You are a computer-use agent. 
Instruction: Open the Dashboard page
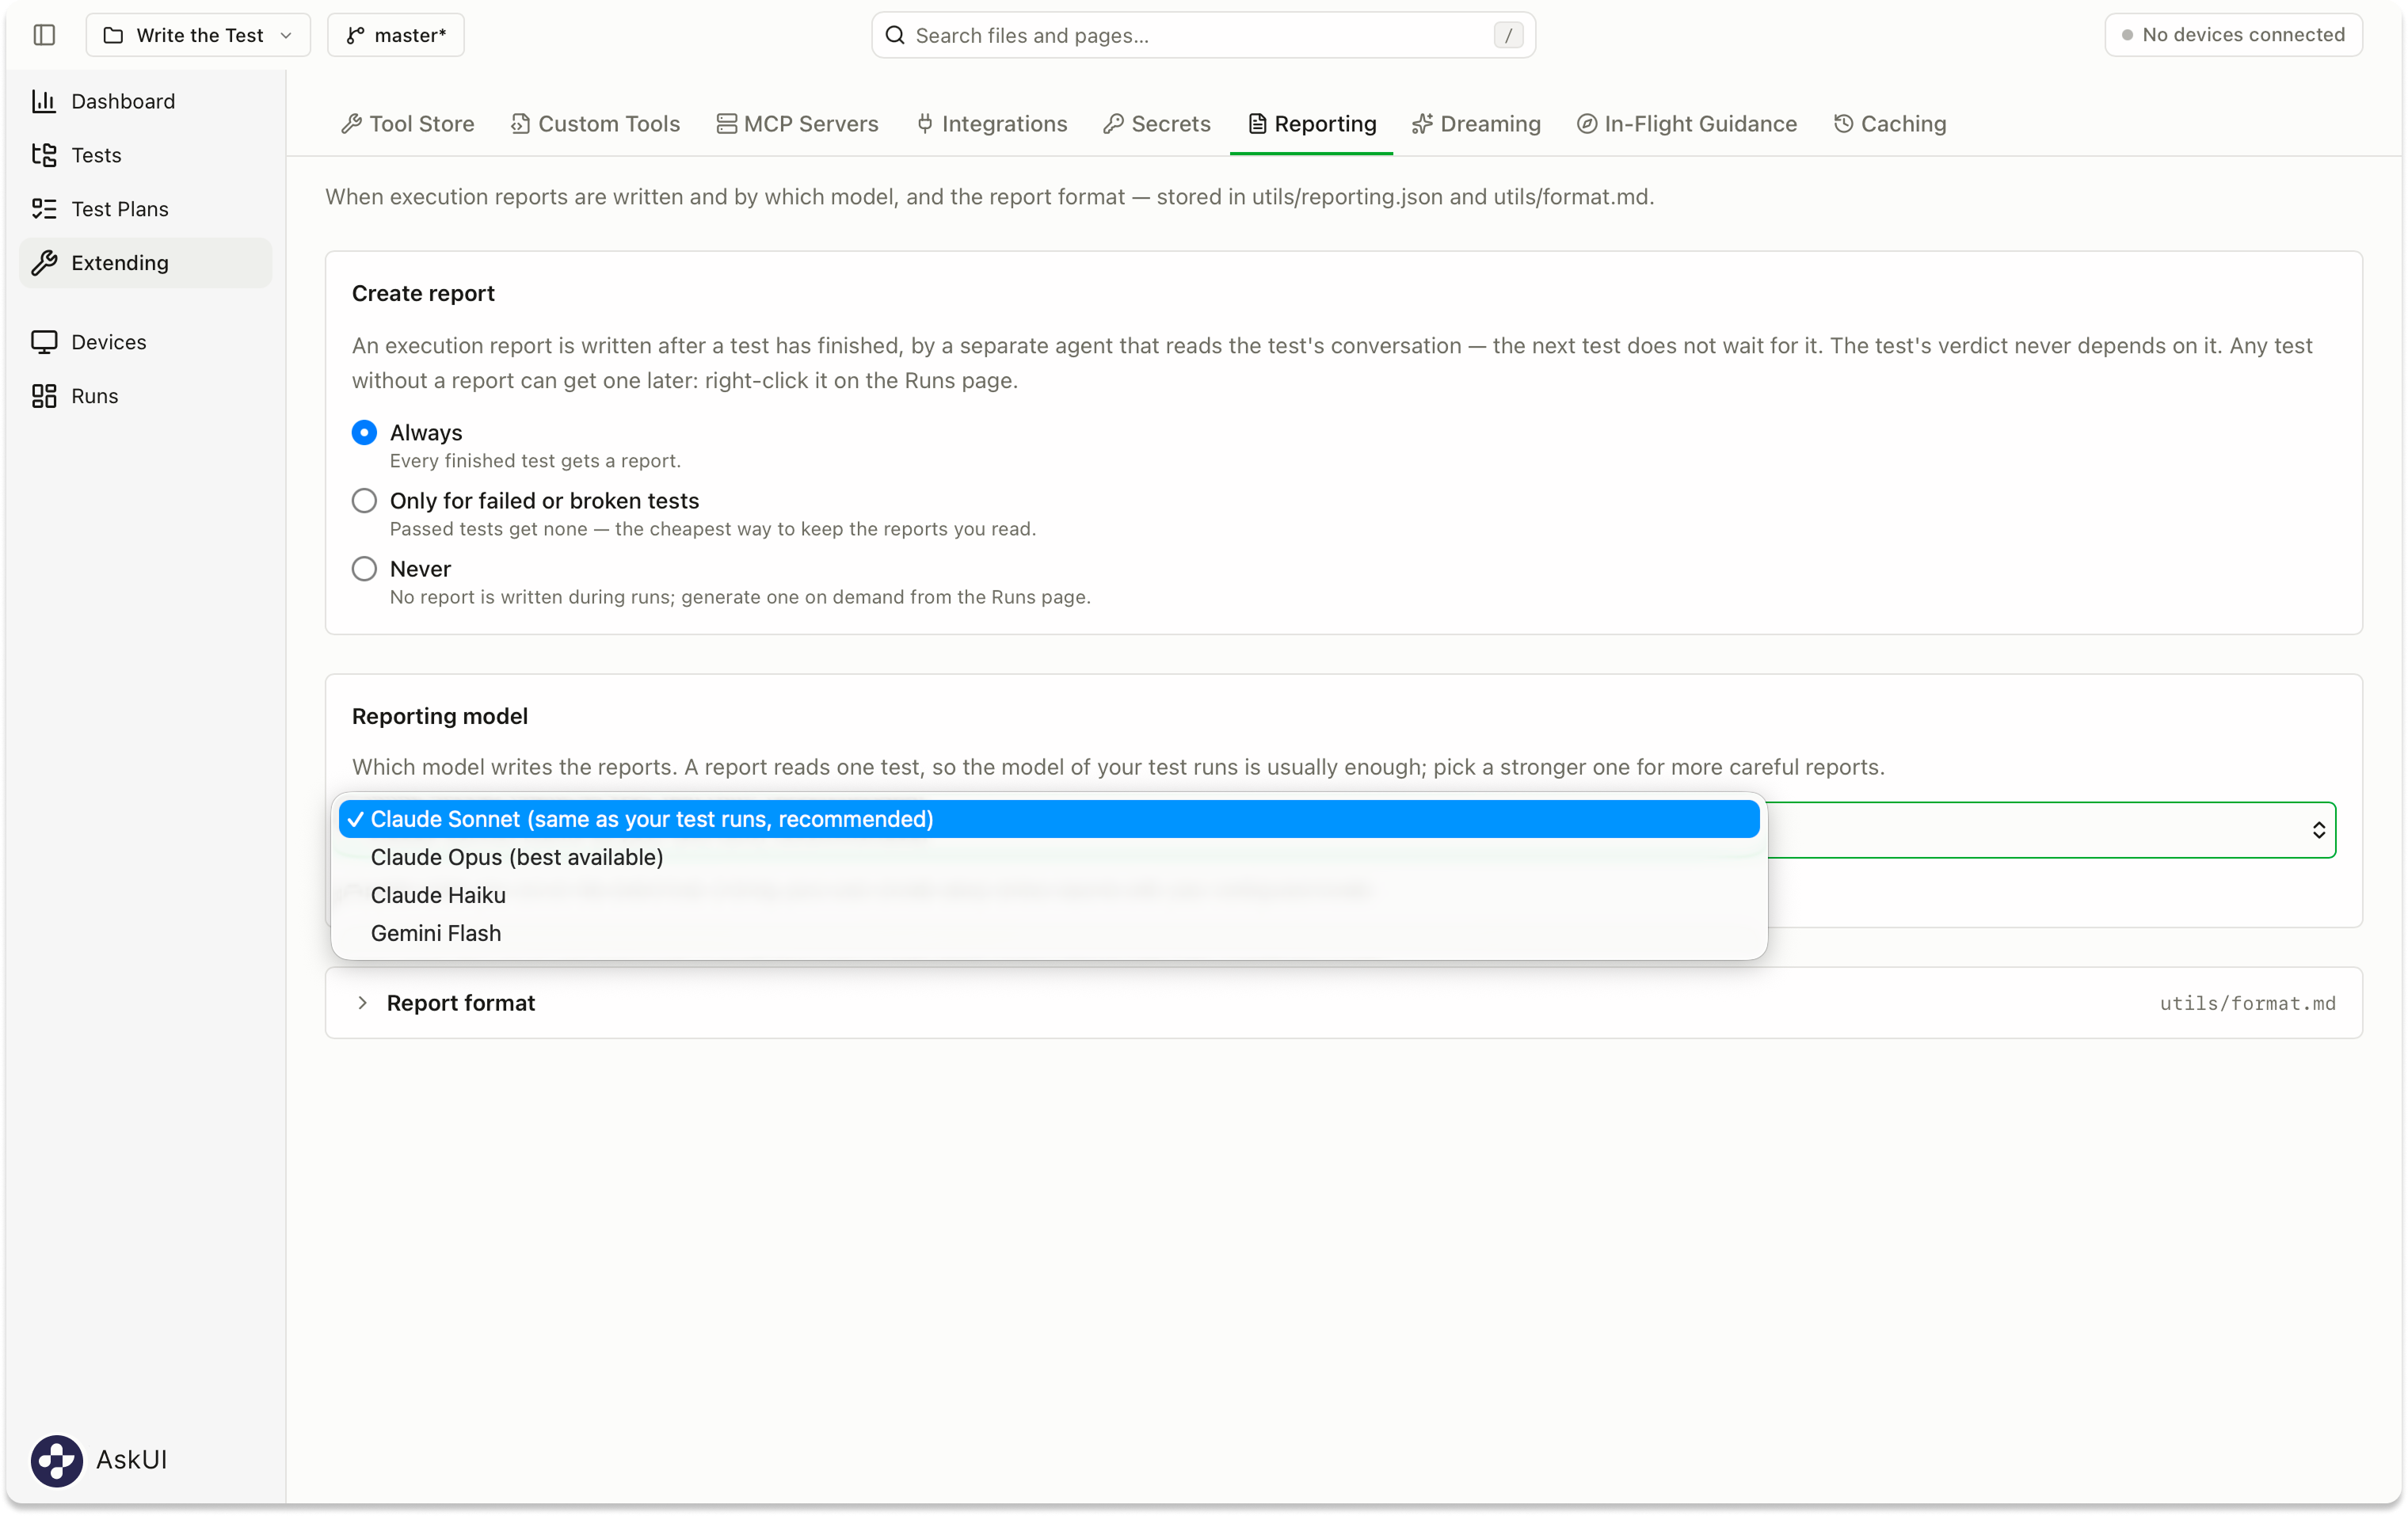(145, 101)
